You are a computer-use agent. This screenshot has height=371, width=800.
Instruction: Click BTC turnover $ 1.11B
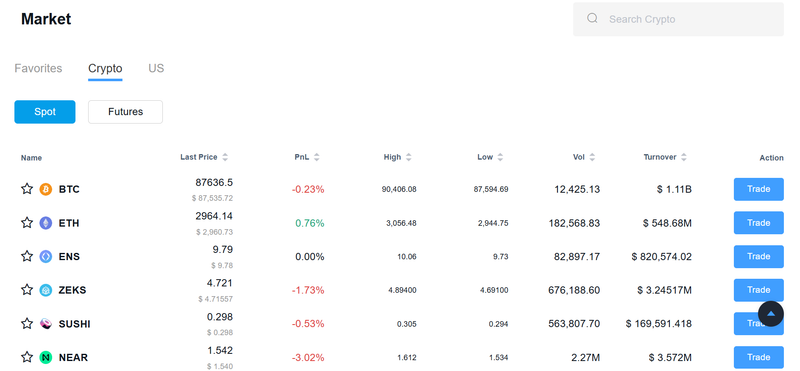[x=674, y=189]
